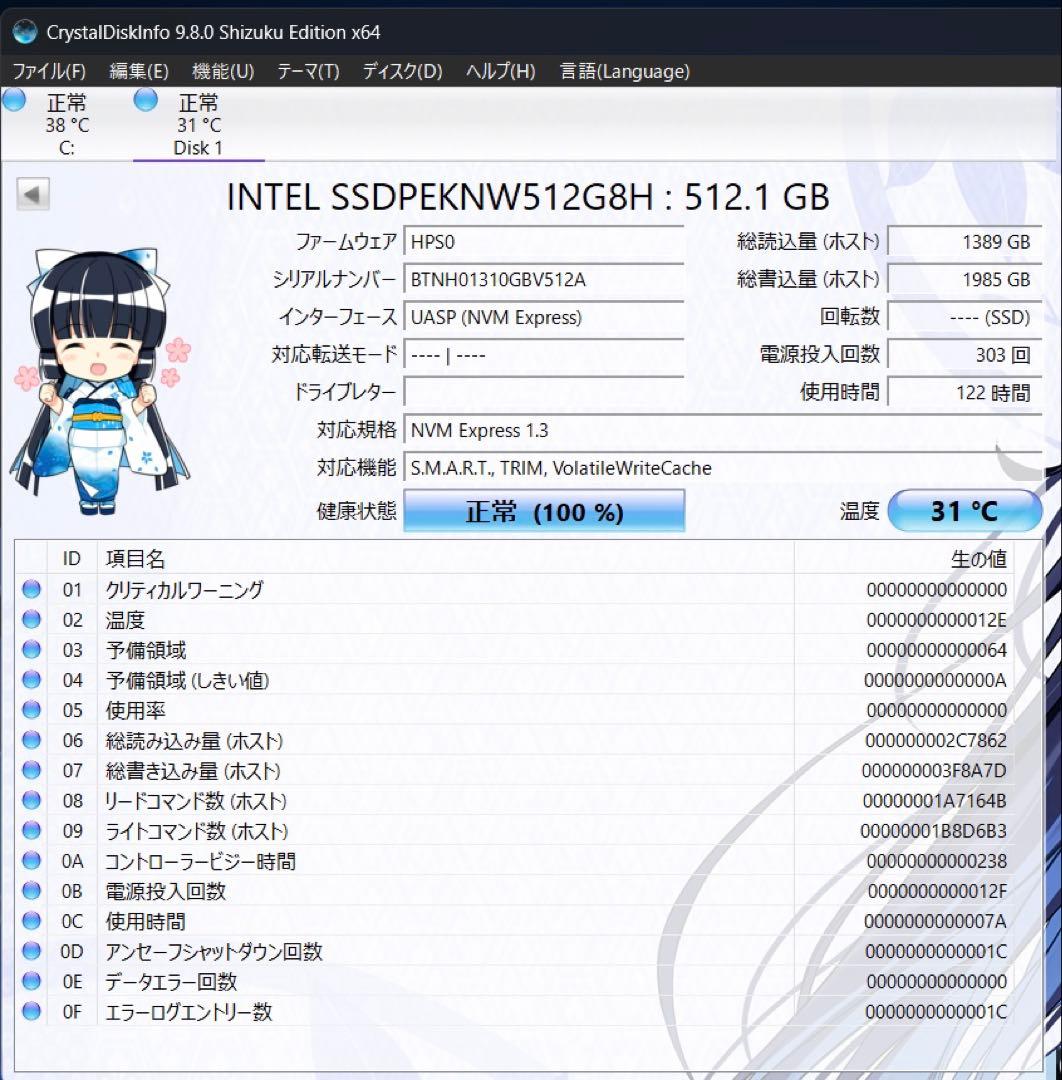Screen dimensions: 1062x1080
Task: Click the Shizuku character image
Action: click(x=101, y=382)
